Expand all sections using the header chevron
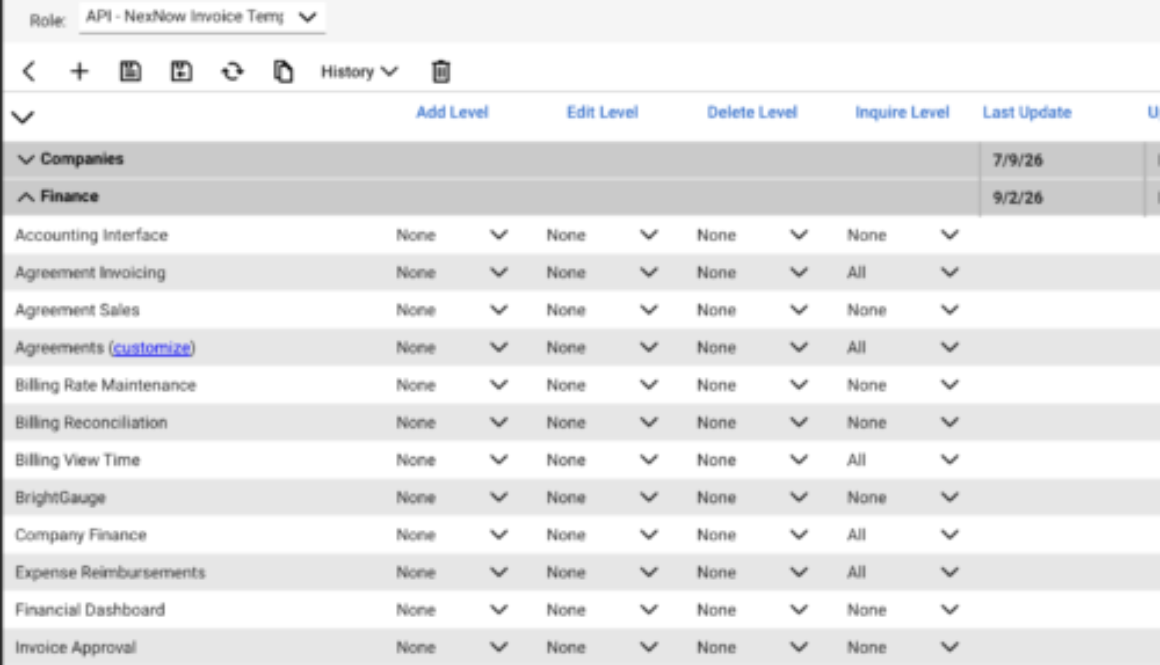This screenshot has height=665, width=1160. click(x=23, y=117)
